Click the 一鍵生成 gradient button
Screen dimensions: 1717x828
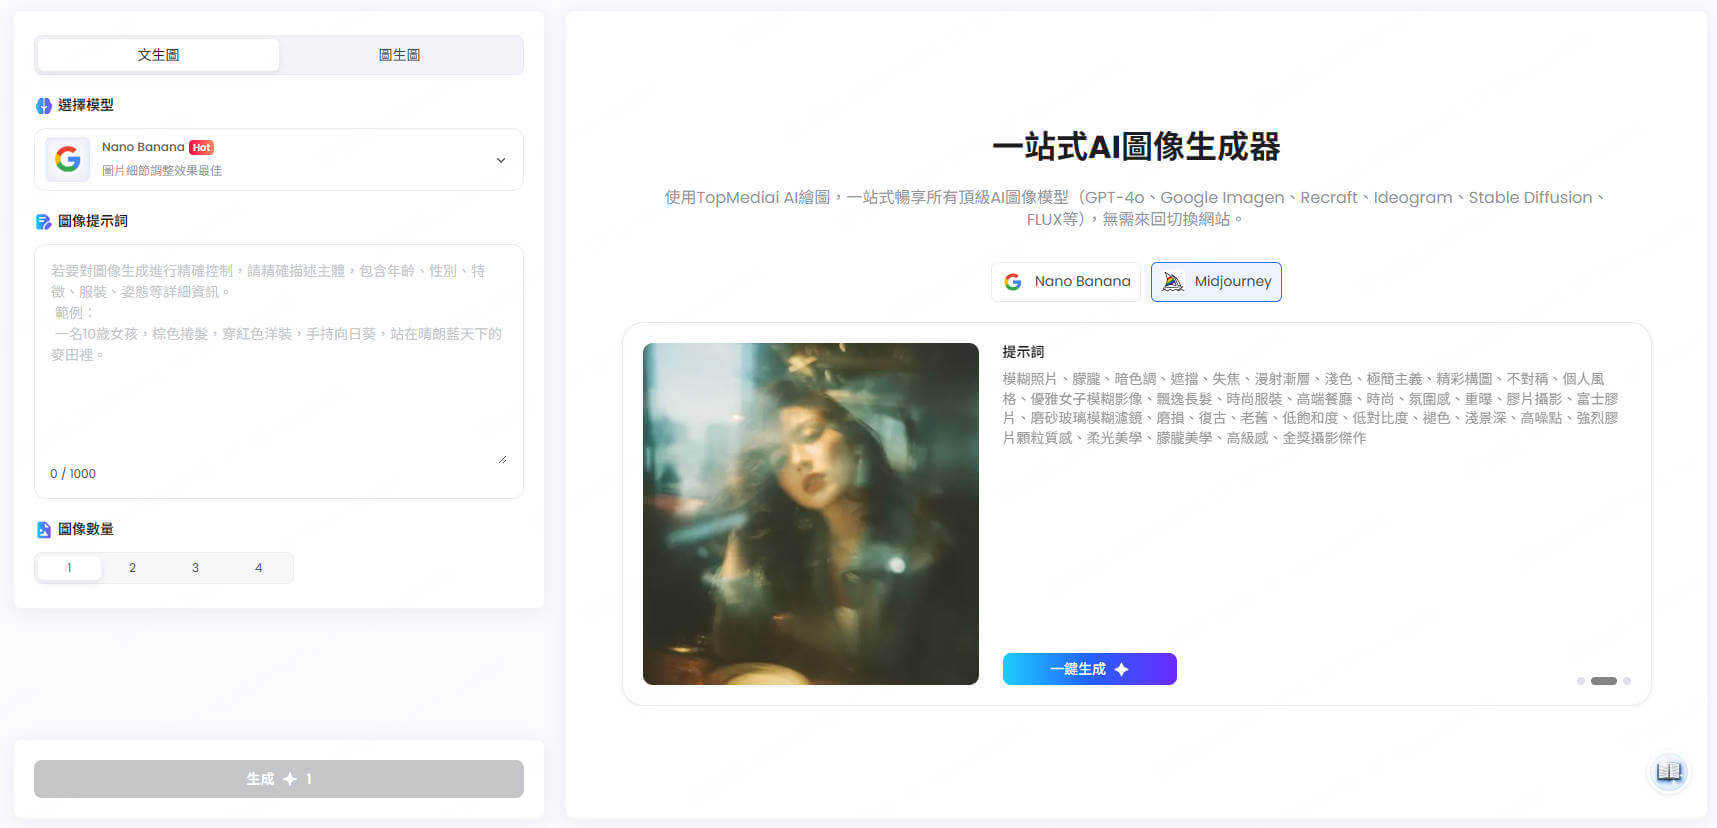tap(1089, 669)
